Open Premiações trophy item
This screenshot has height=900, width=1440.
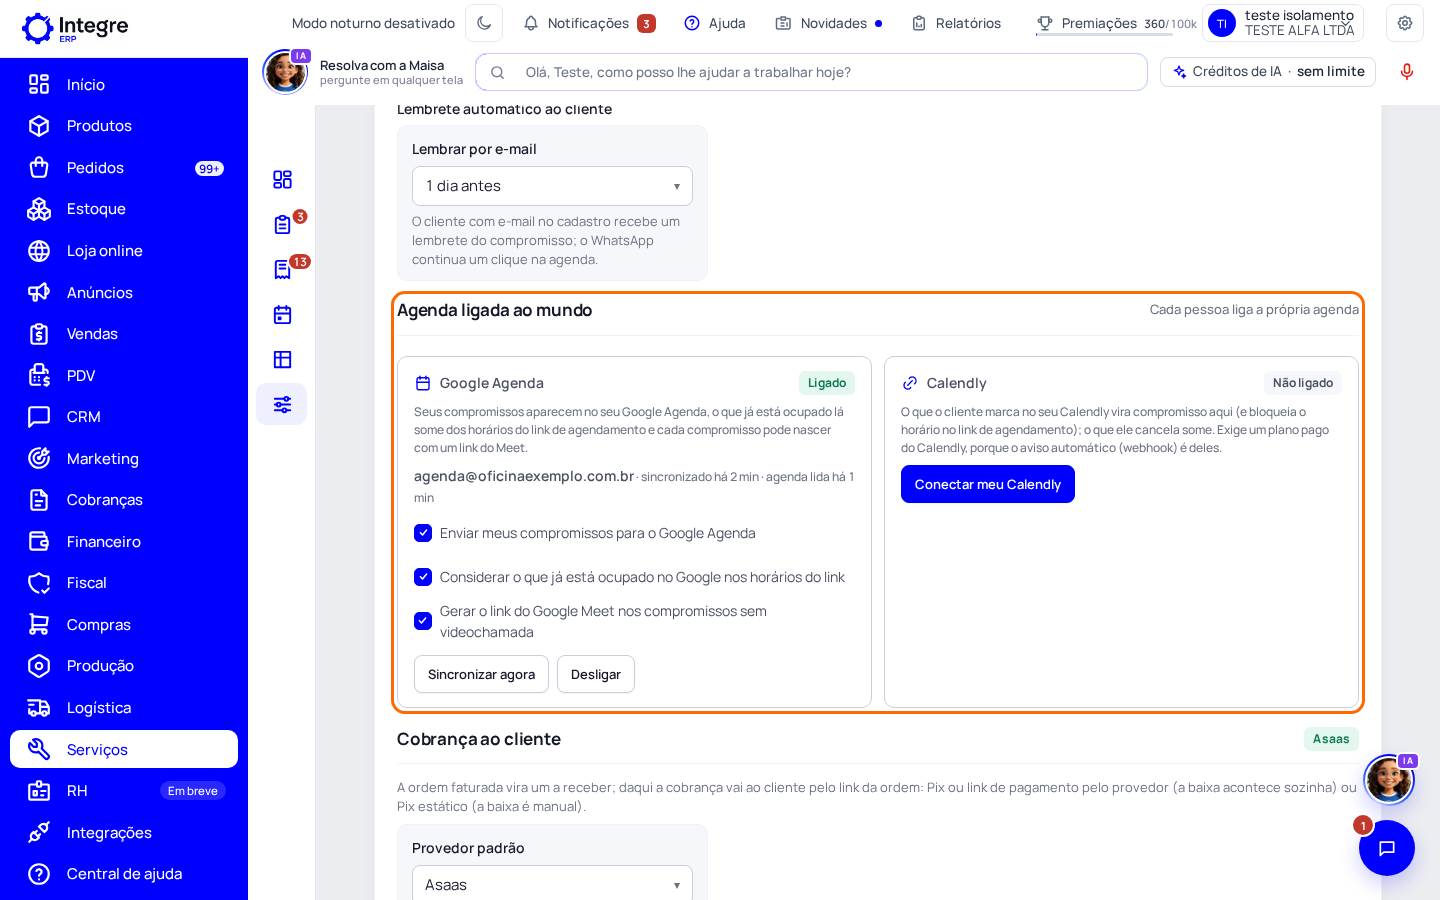click(x=1116, y=23)
